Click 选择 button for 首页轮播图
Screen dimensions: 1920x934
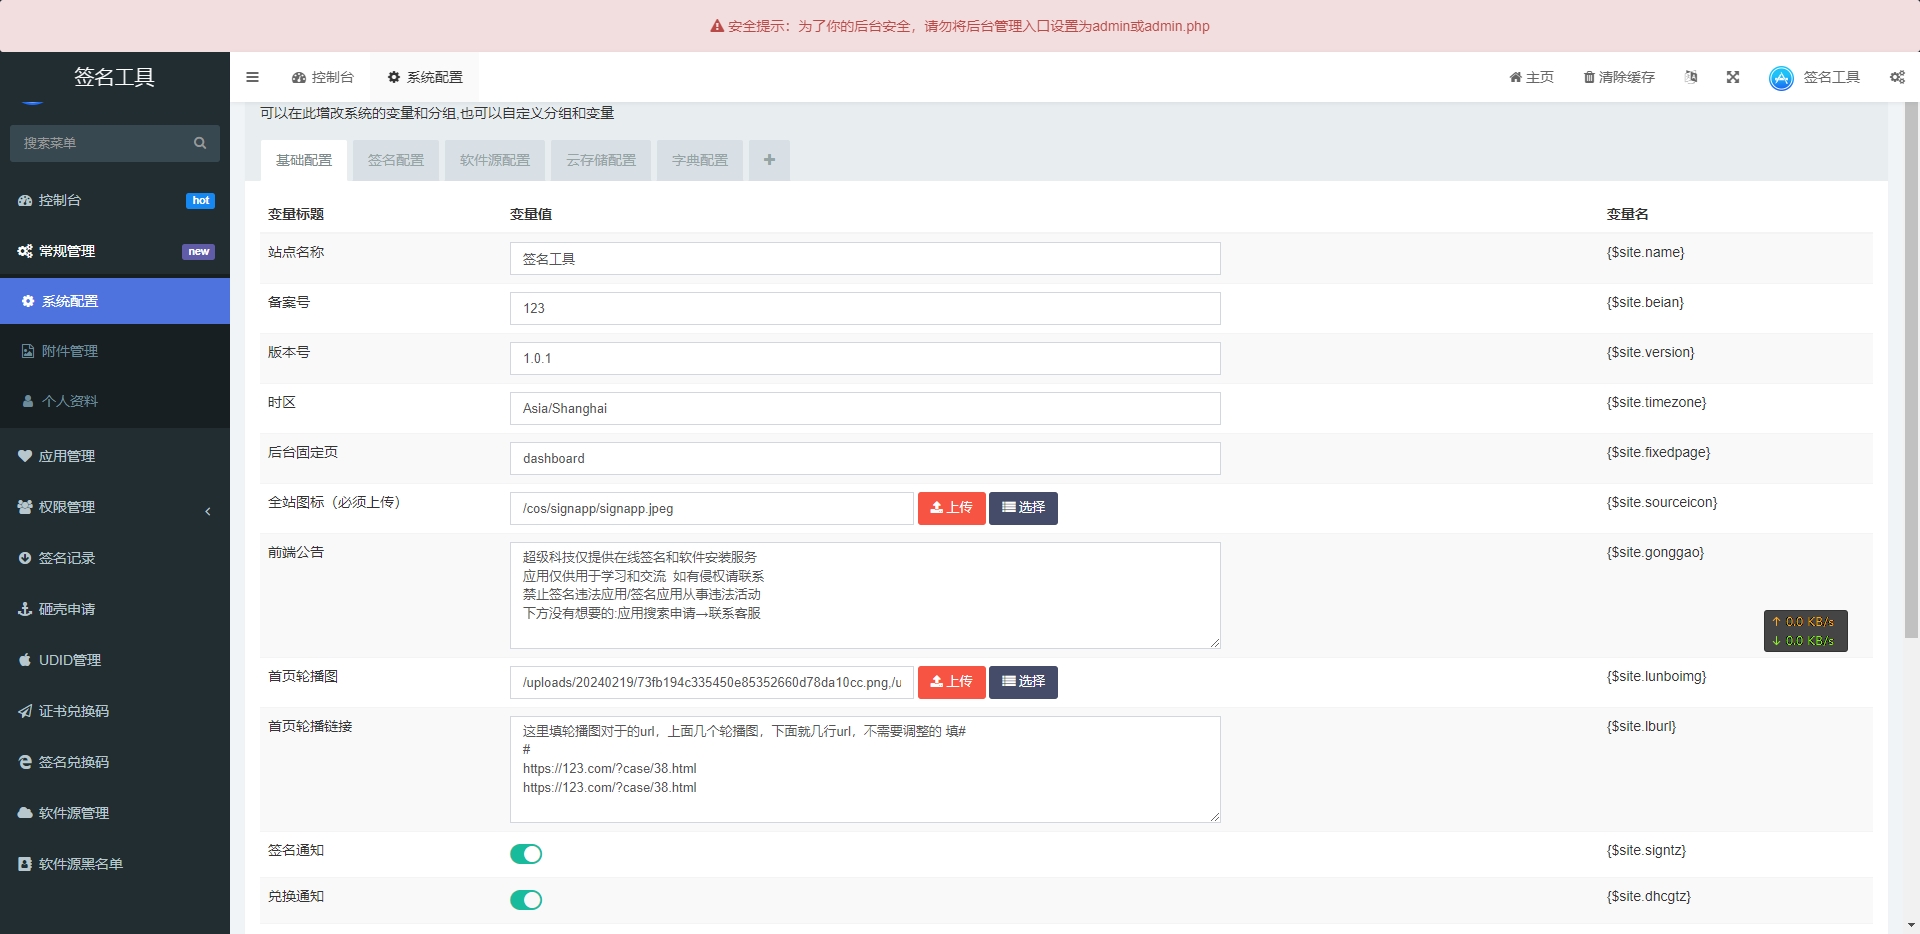pyautogui.click(x=1023, y=682)
